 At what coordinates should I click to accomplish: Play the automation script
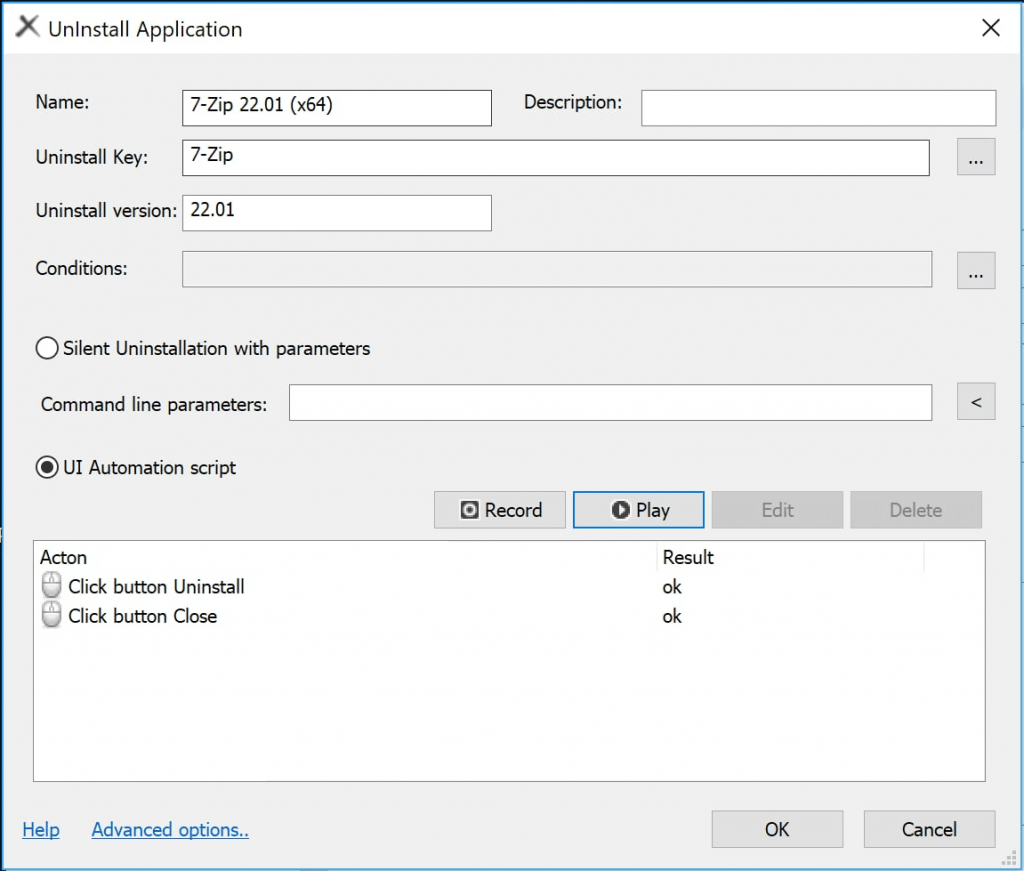point(639,510)
